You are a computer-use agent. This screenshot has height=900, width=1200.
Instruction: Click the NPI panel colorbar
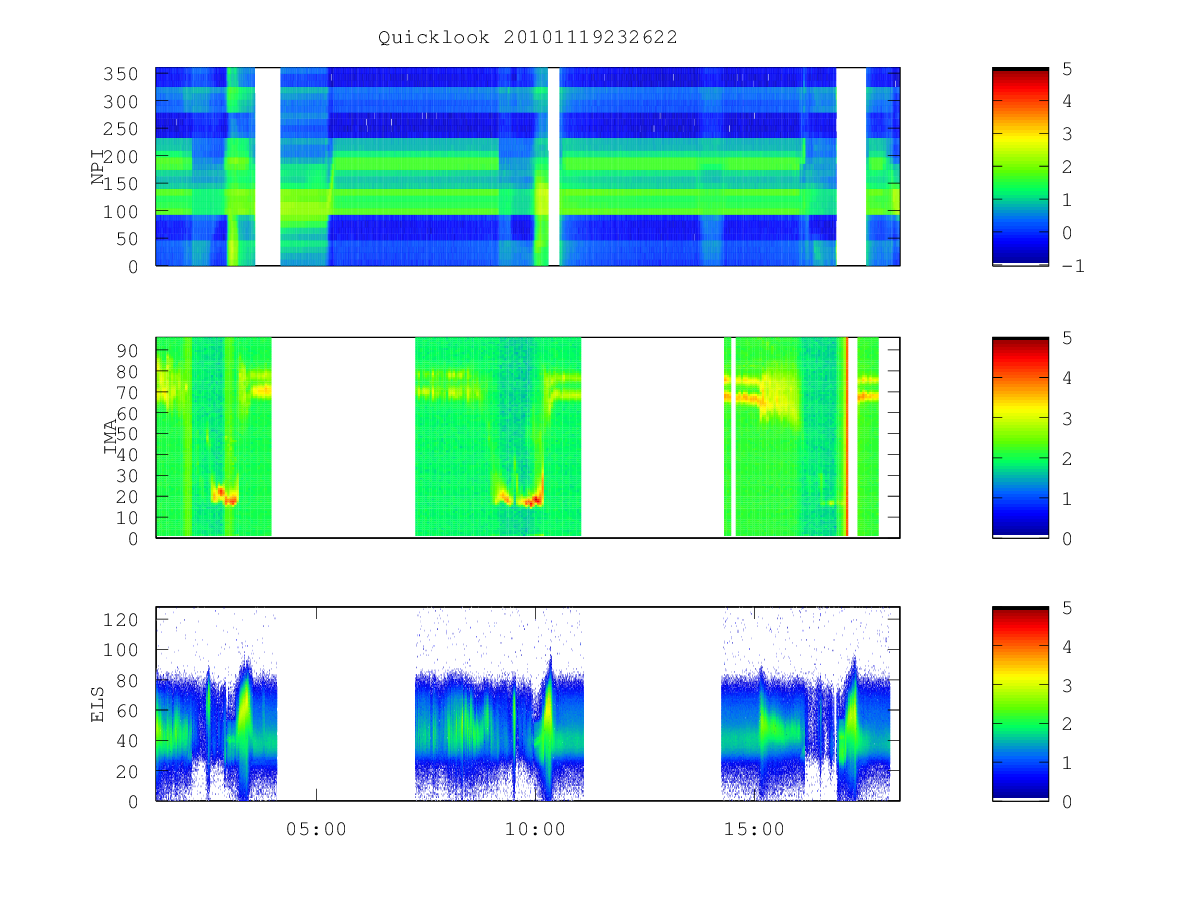tap(1020, 167)
